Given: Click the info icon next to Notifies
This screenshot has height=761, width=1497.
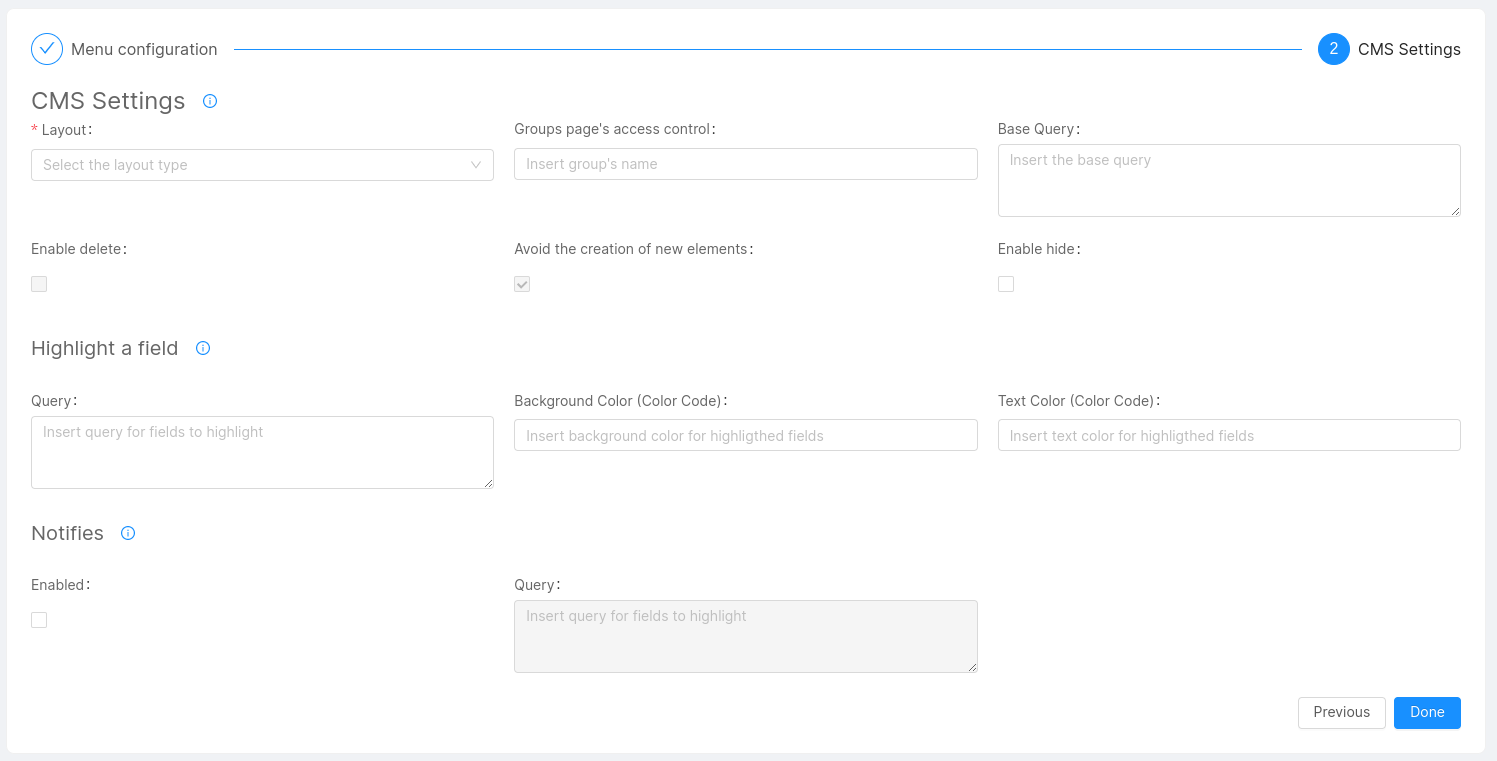Looking at the screenshot, I should pos(127,533).
